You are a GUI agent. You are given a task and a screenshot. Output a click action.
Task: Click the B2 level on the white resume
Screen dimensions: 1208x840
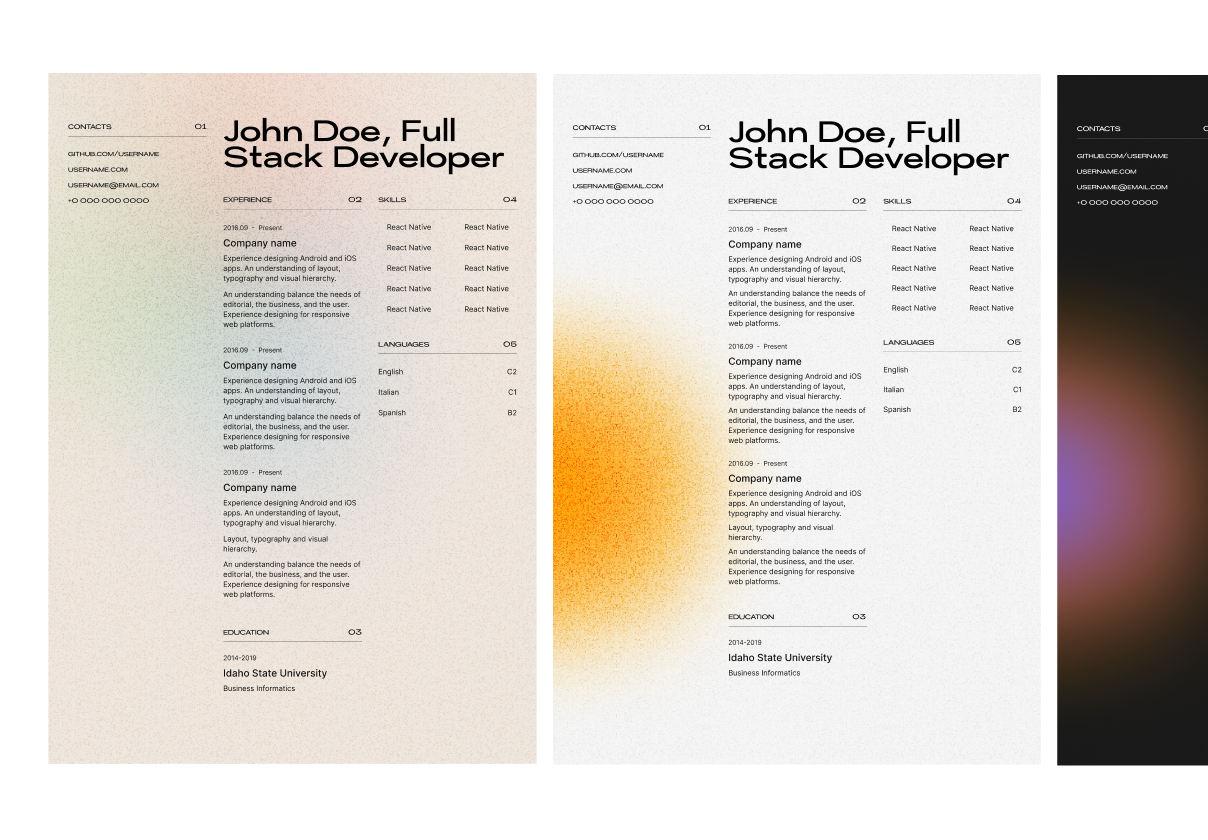pos(1017,410)
